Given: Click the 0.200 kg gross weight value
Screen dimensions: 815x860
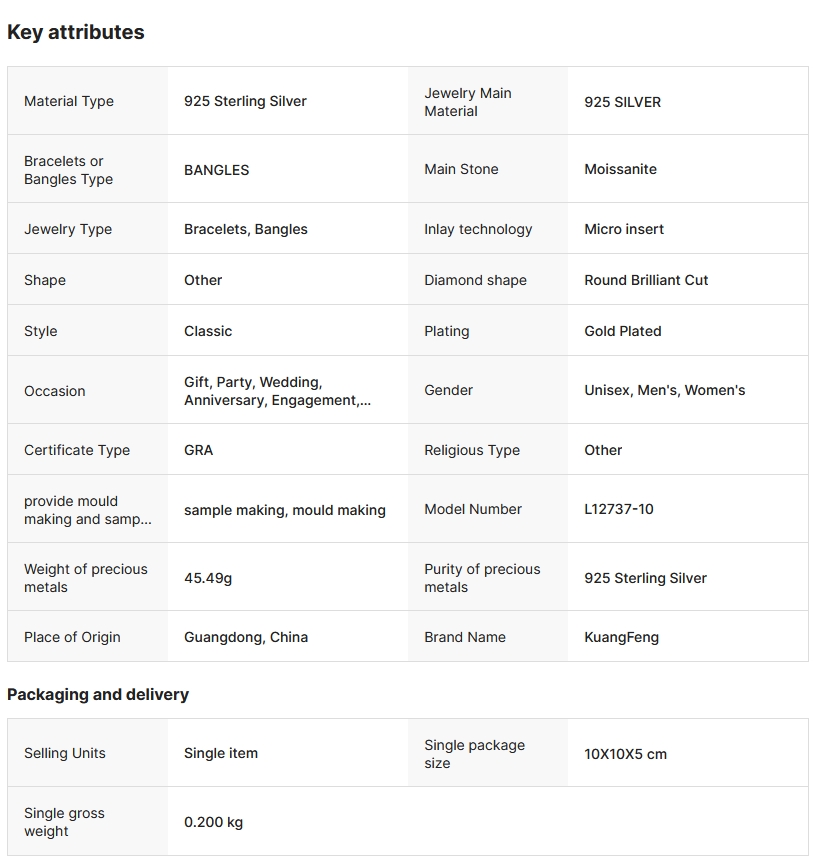Looking at the screenshot, I should [x=213, y=822].
